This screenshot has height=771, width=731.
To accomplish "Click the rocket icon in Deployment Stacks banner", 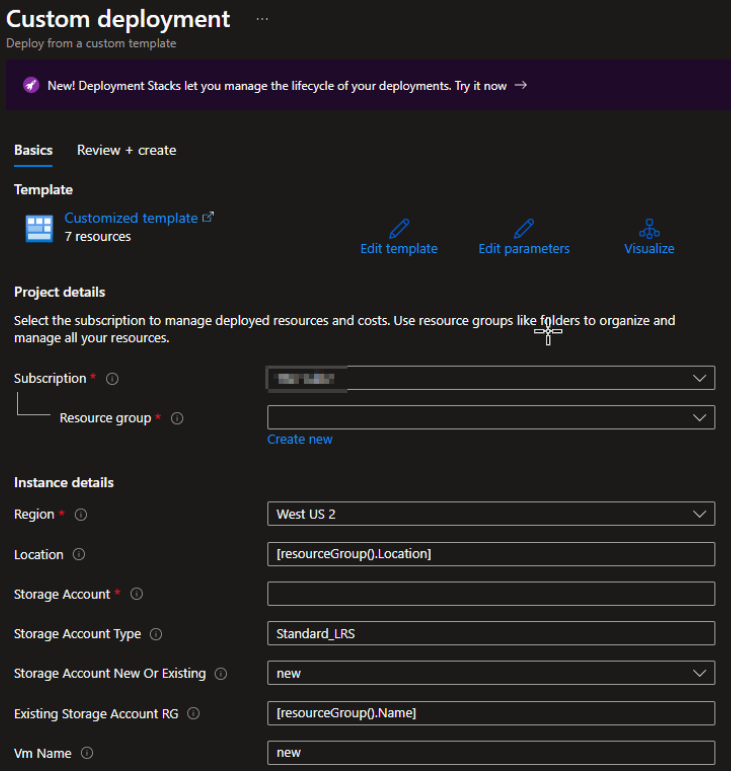I will point(30,86).
